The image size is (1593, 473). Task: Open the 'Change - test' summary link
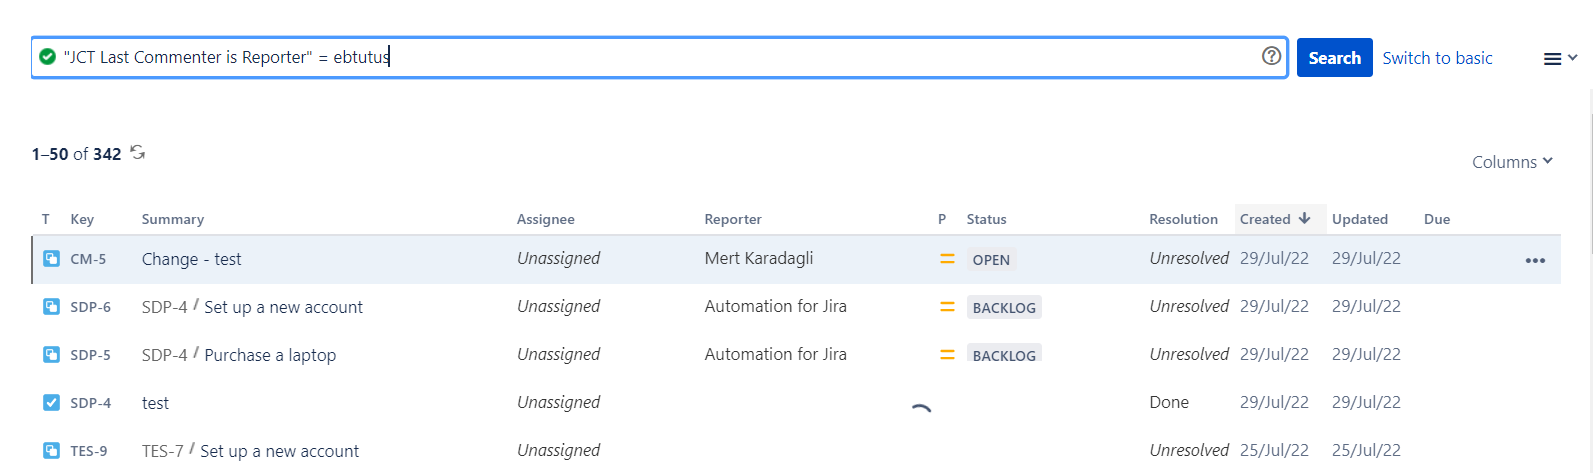191,259
